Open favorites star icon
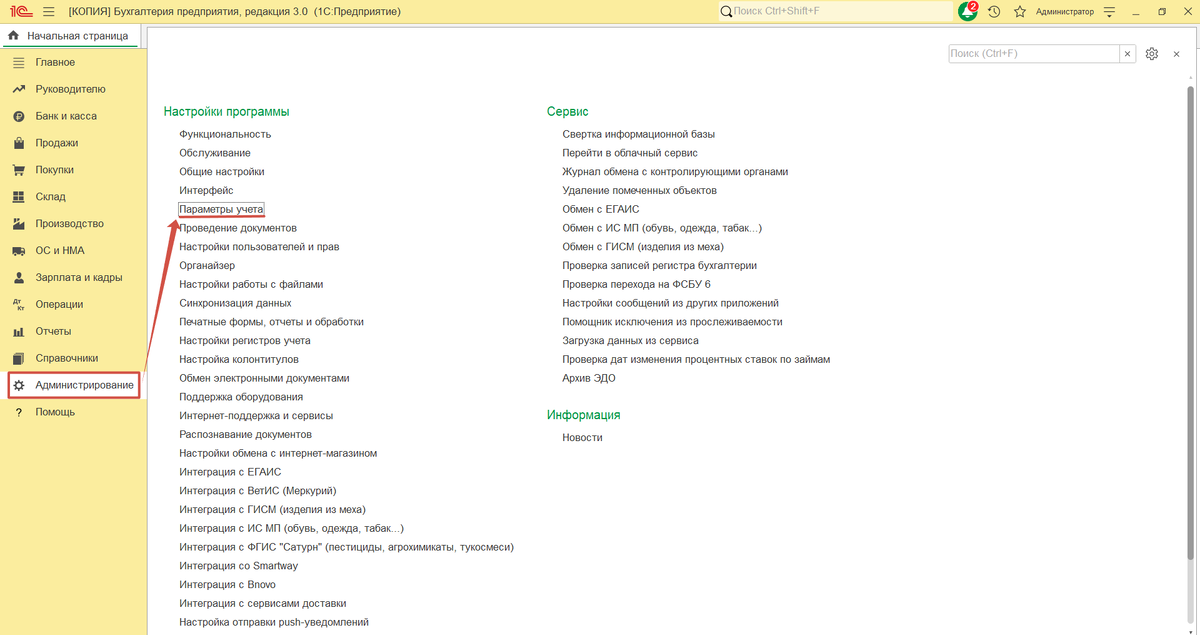Viewport: 1200px width, 635px height. pos(1019,12)
